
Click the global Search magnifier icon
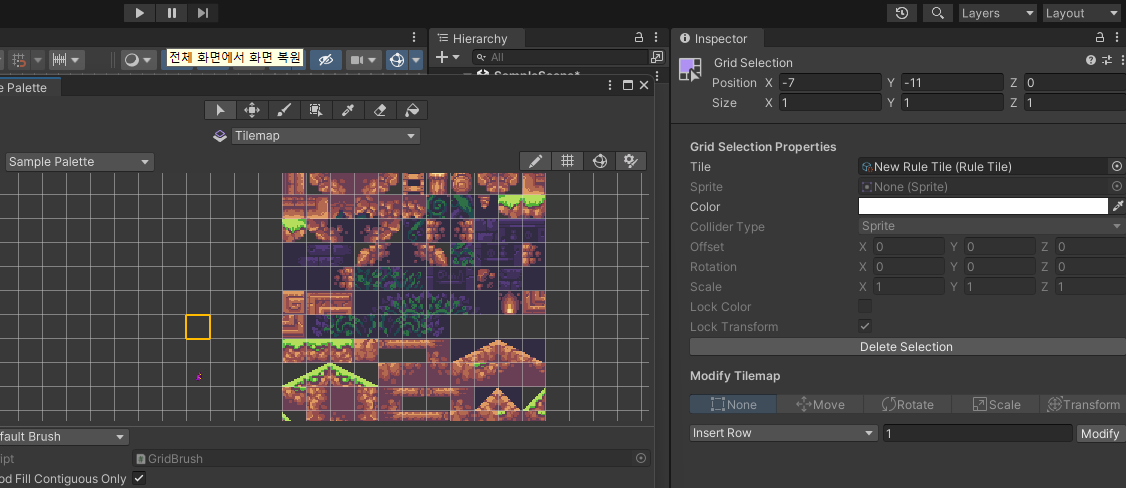tap(937, 13)
